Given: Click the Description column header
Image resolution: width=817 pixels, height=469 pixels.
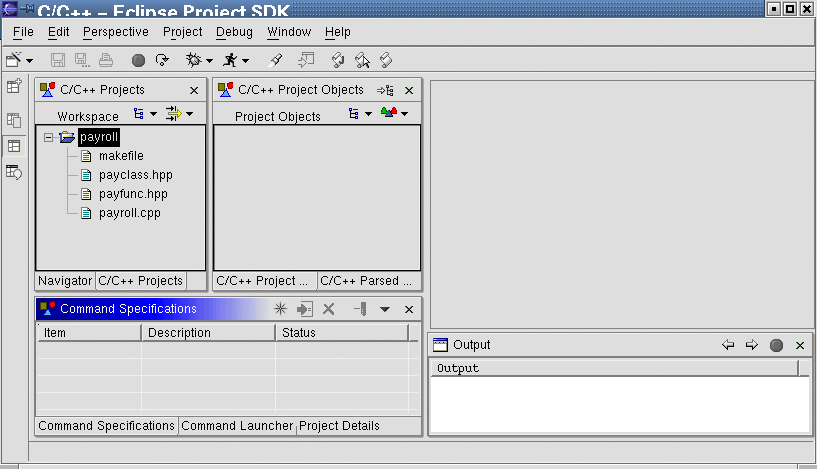Looking at the screenshot, I should 208,332.
